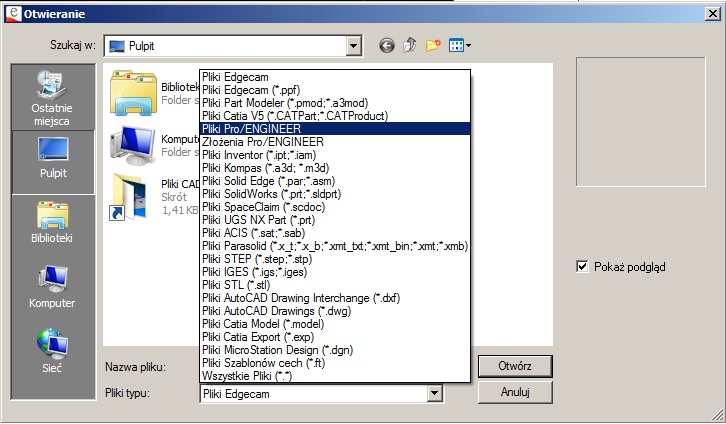Collapse the Pliki typu dropdown arrow
This screenshot has width=726, height=424.
pyautogui.click(x=434, y=394)
